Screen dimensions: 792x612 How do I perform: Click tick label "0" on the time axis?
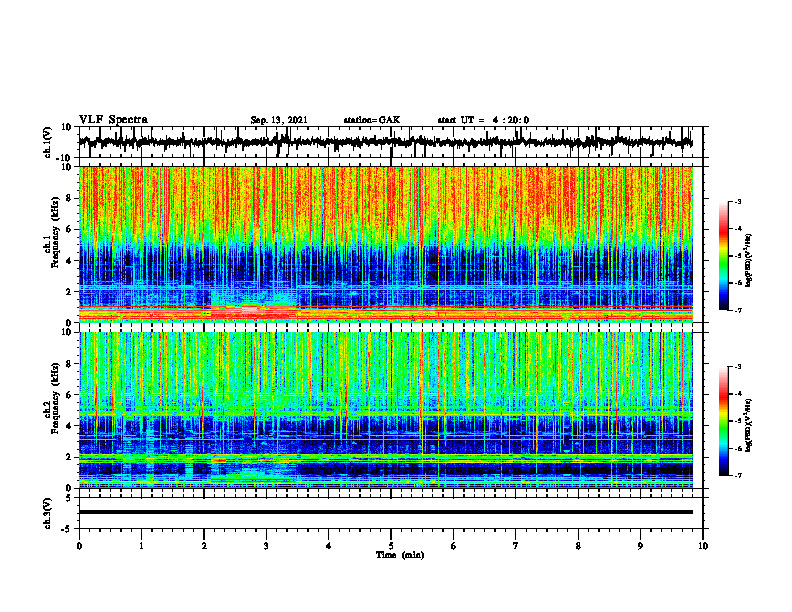(x=79, y=546)
